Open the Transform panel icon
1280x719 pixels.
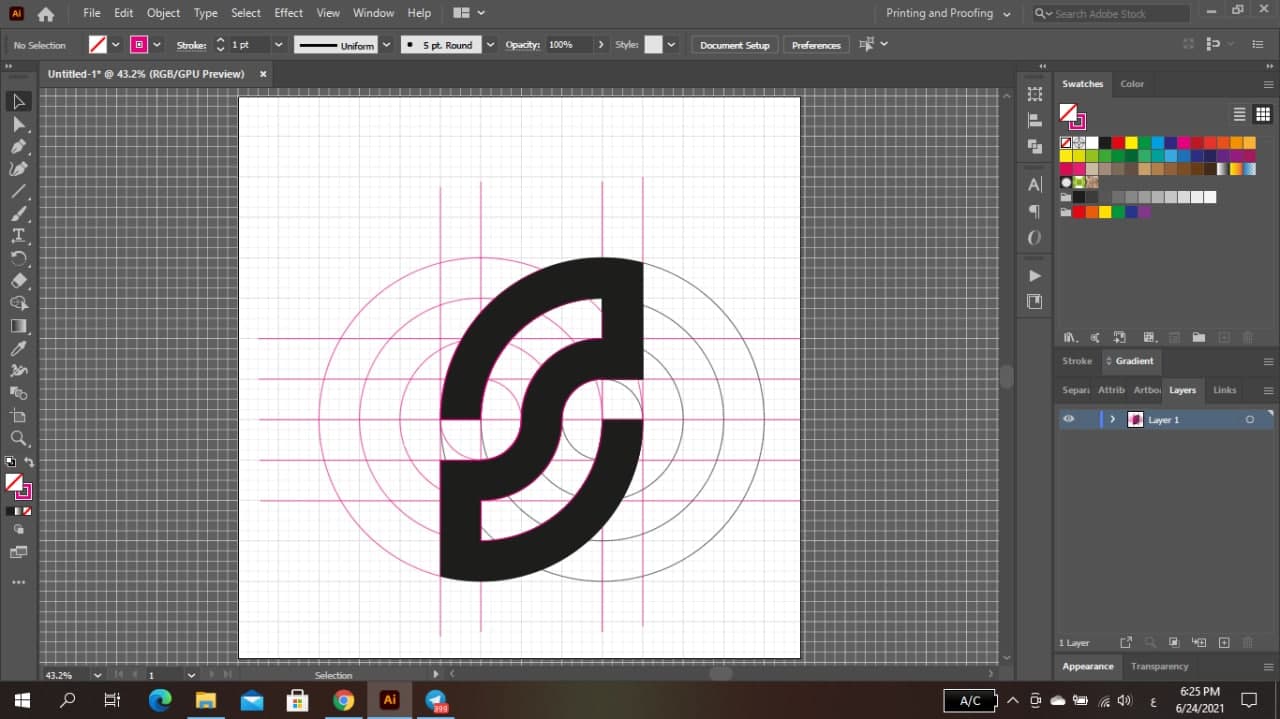click(1035, 94)
